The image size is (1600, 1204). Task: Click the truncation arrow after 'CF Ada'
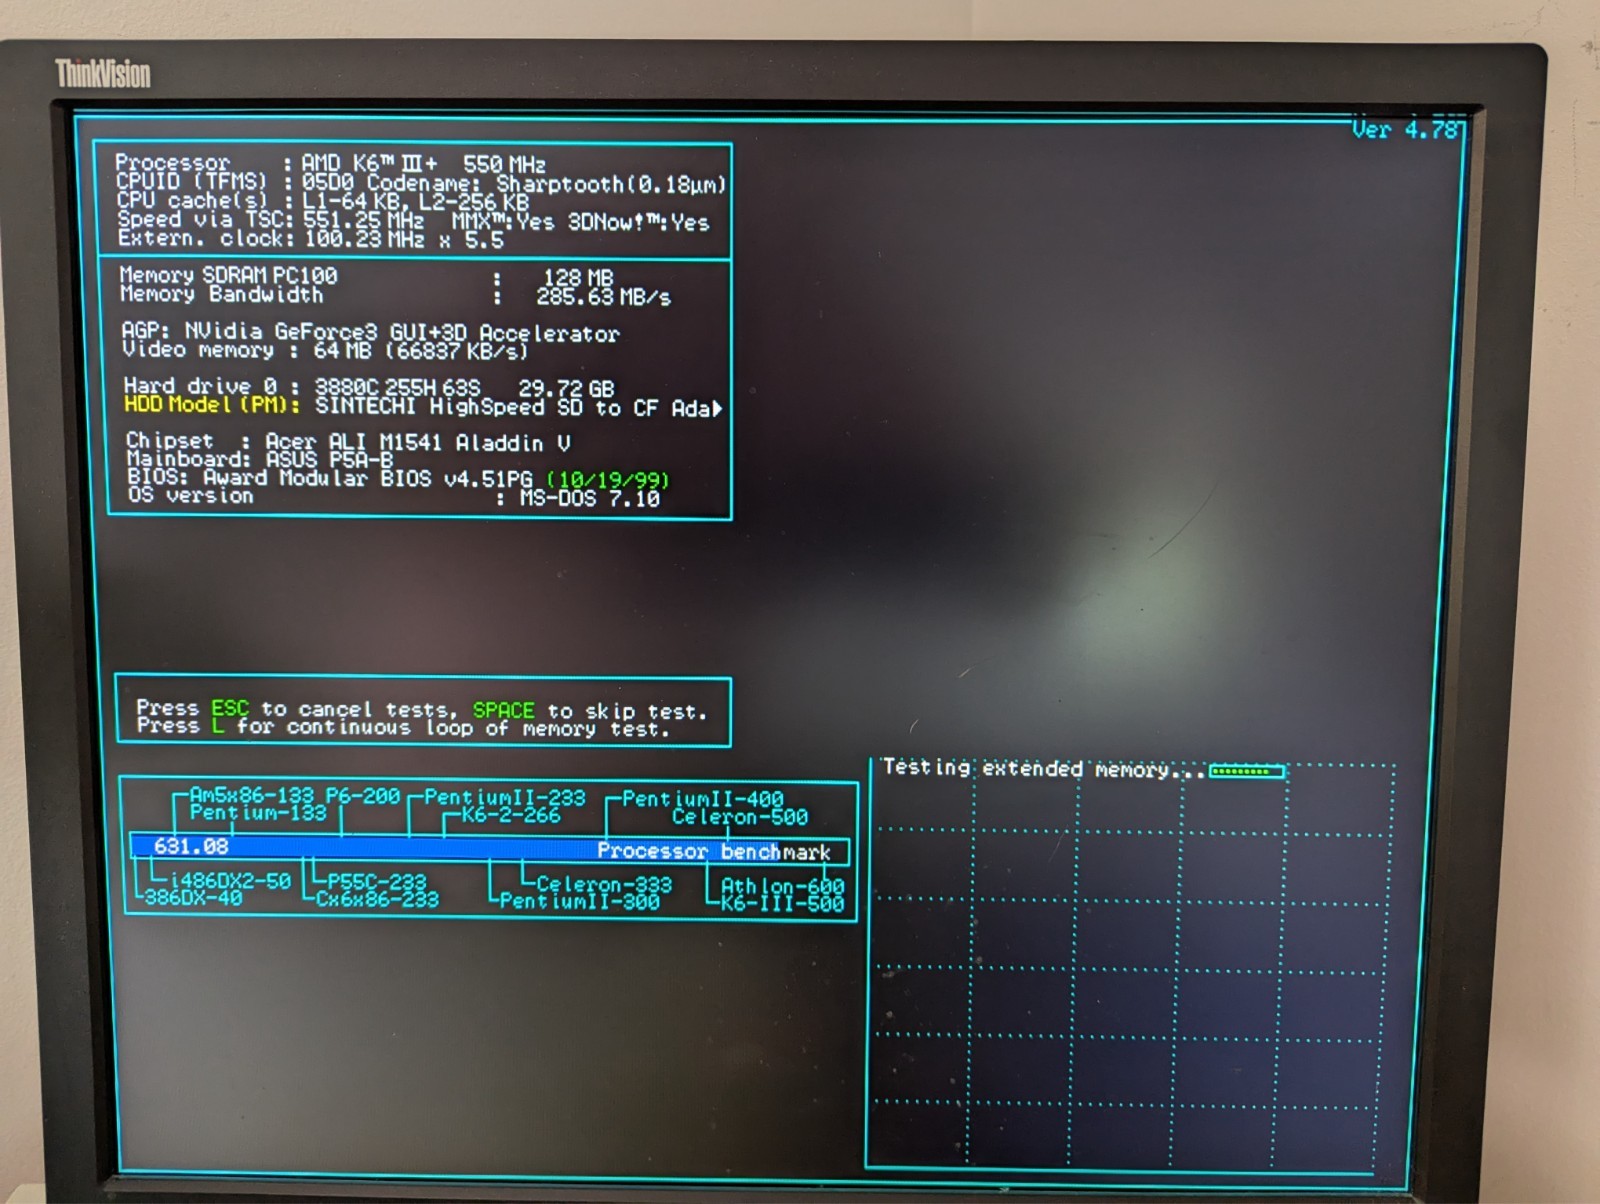coord(717,408)
